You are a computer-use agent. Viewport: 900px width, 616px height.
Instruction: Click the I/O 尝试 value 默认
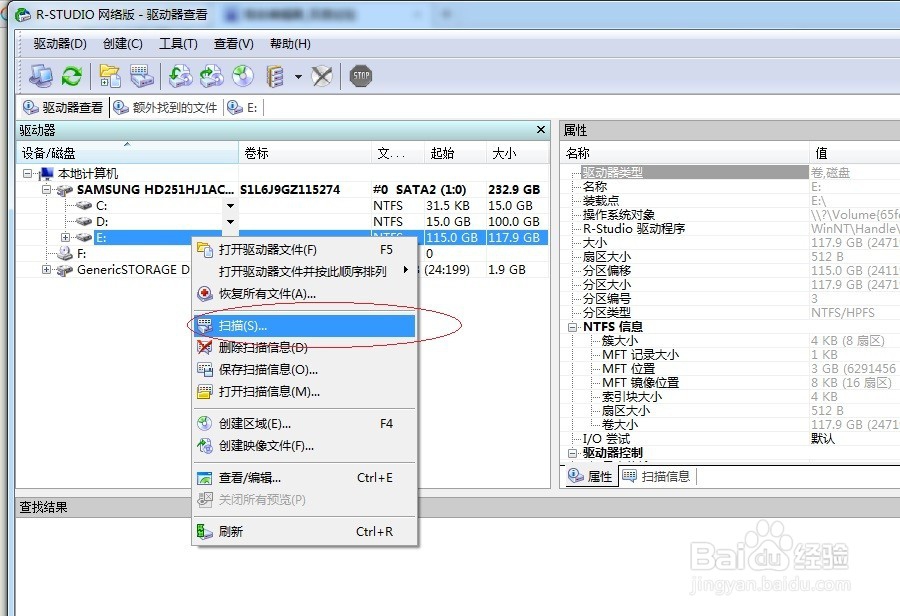point(823,439)
